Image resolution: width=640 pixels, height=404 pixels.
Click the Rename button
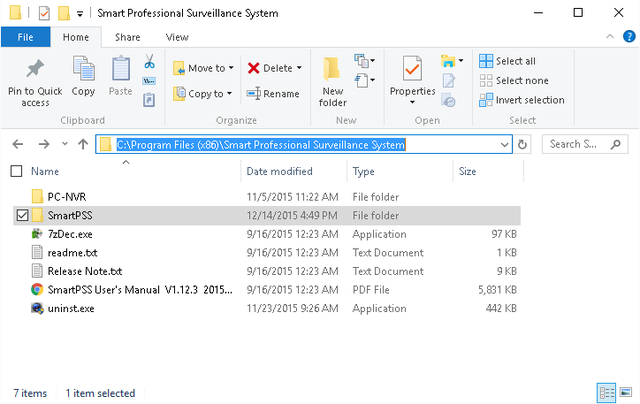(273, 94)
